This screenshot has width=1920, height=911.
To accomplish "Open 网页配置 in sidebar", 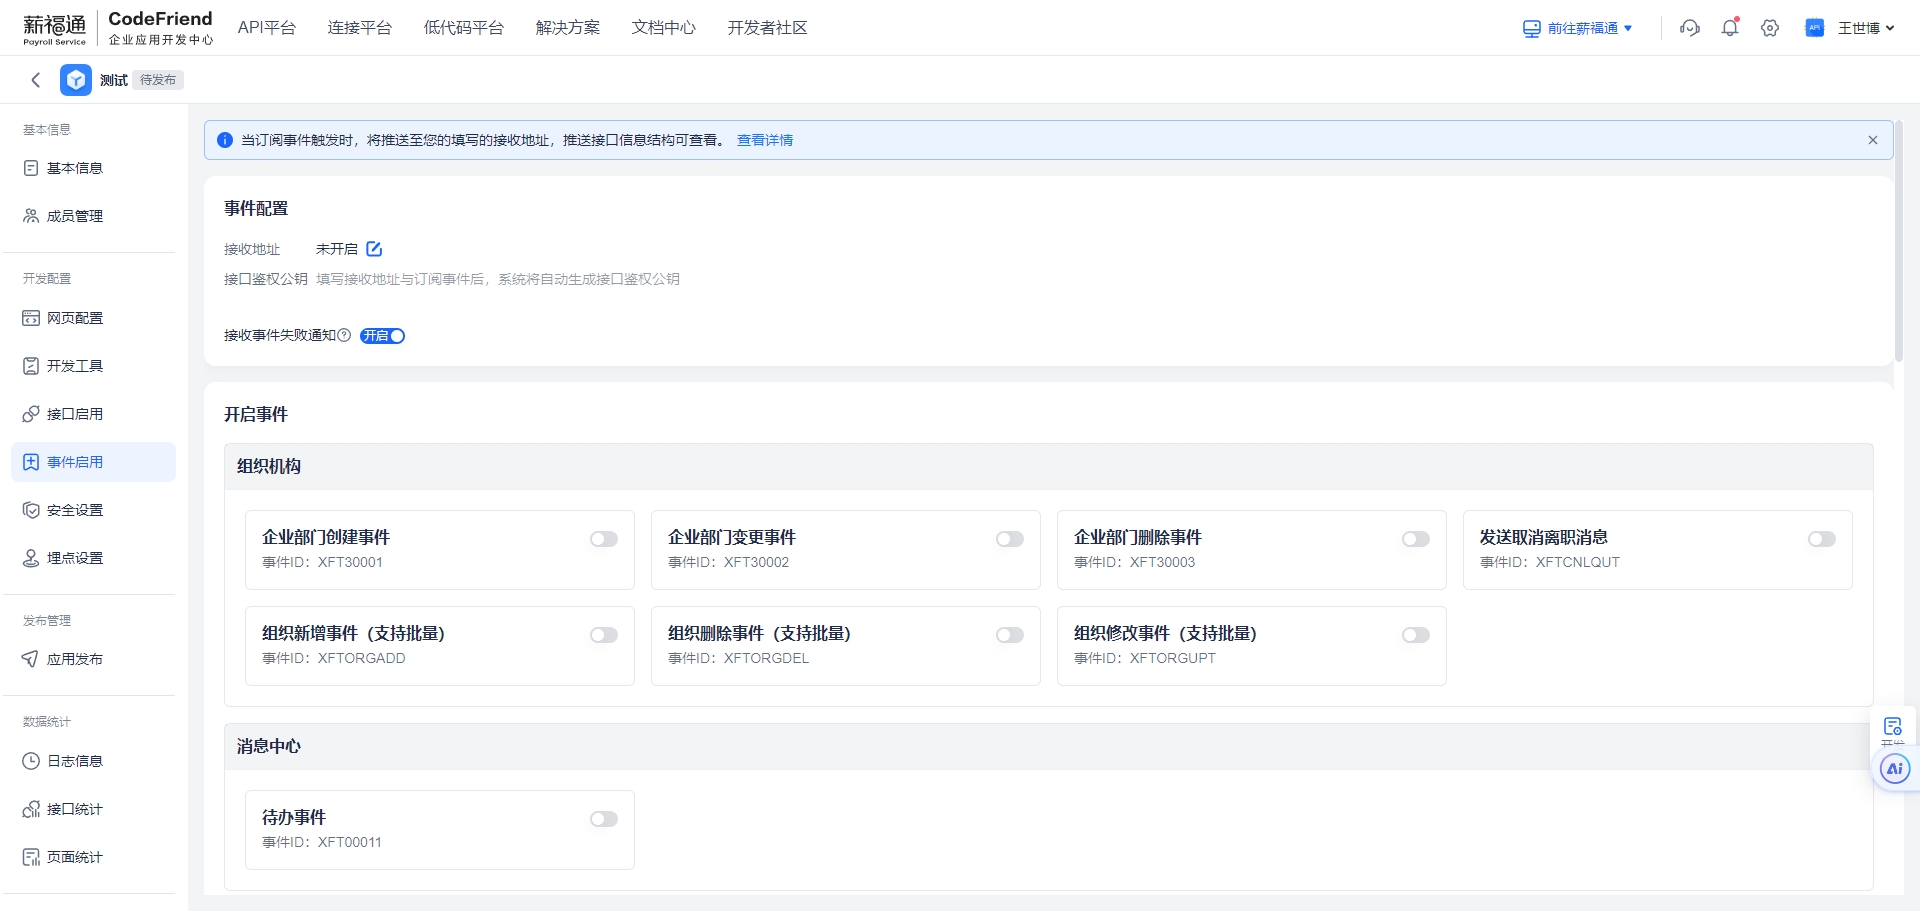I will coord(93,318).
